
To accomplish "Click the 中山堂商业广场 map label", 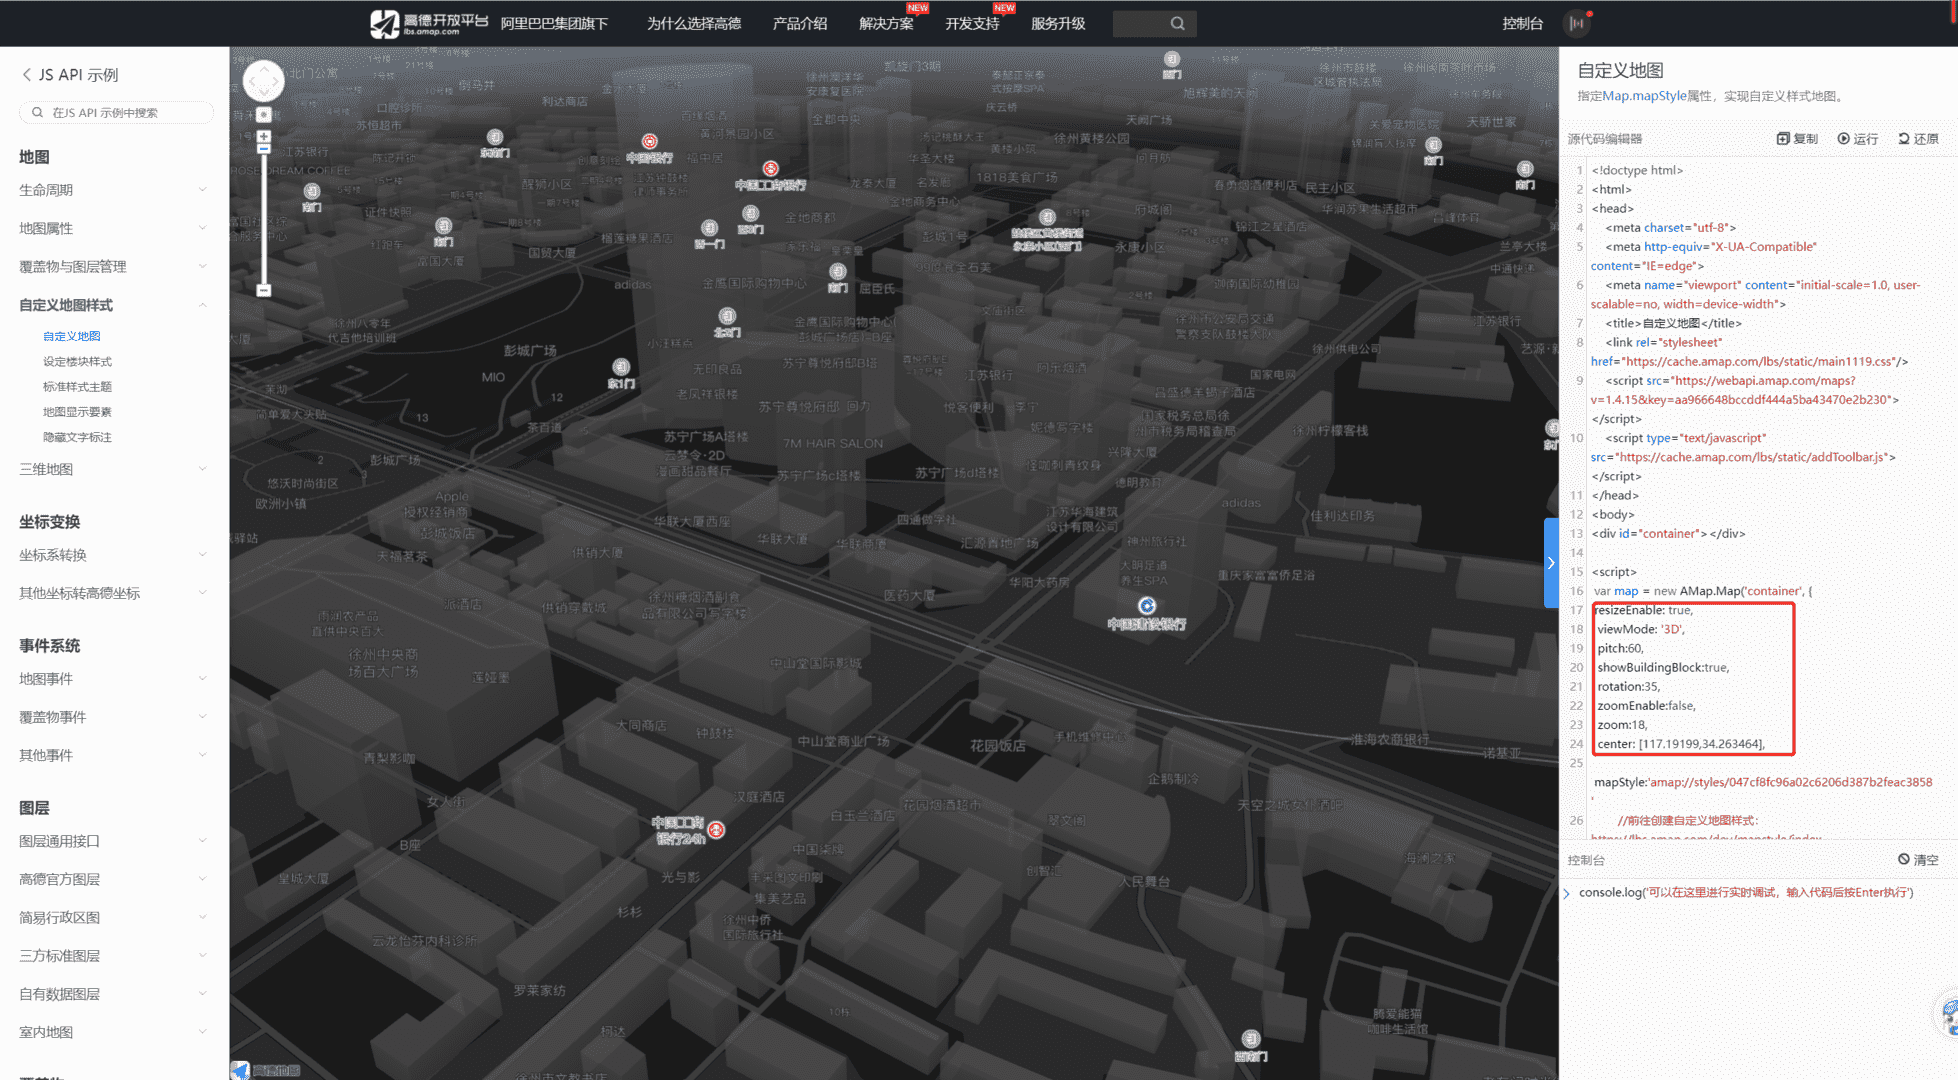I will click(843, 741).
